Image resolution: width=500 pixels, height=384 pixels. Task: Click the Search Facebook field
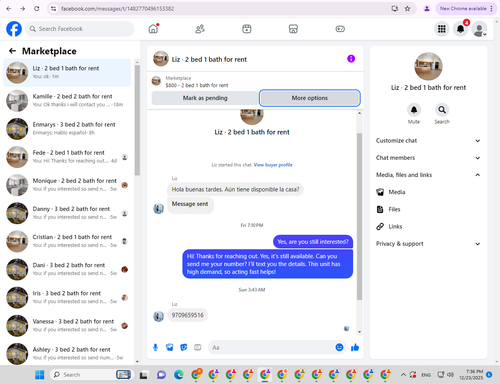(80, 29)
